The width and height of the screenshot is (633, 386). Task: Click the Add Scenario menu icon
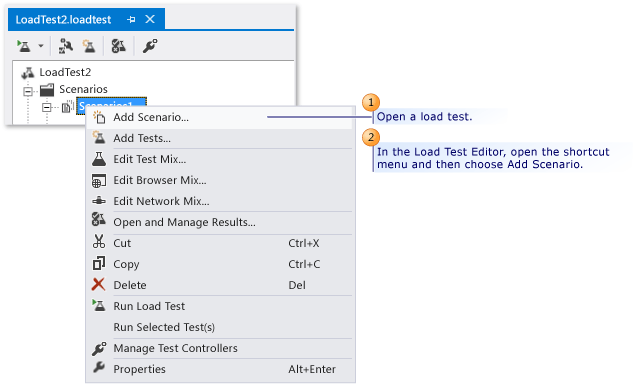(x=99, y=117)
